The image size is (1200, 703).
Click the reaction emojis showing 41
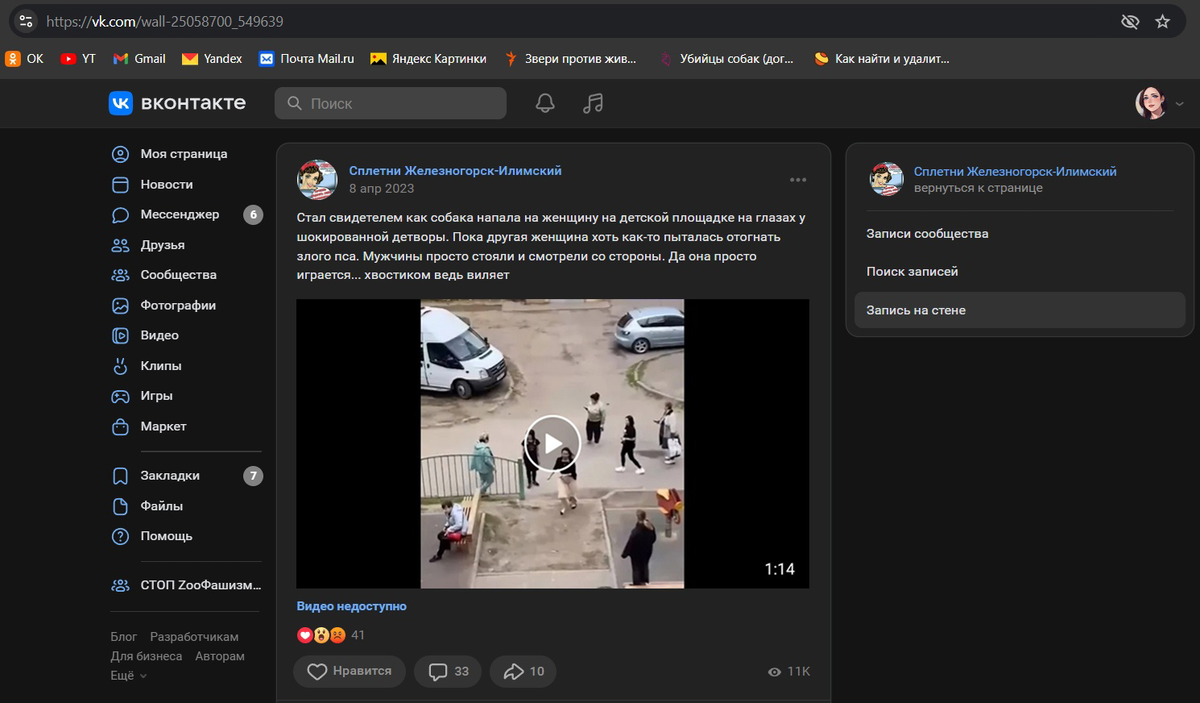(x=331, y=635)
